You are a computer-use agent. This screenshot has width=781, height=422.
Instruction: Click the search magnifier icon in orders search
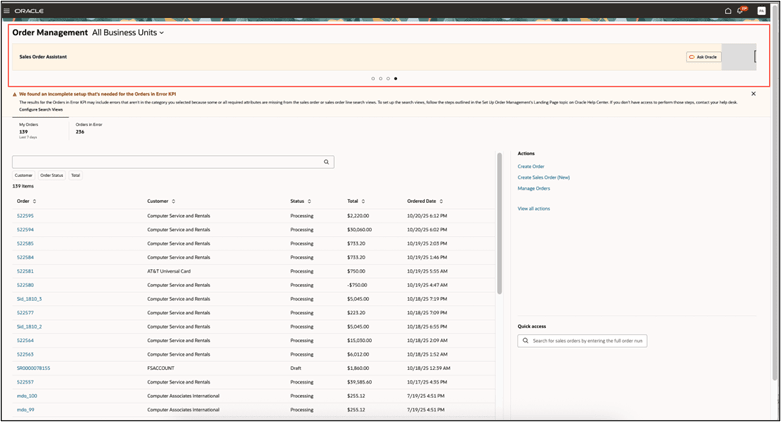pyautogui.click(x=326, y=162)
